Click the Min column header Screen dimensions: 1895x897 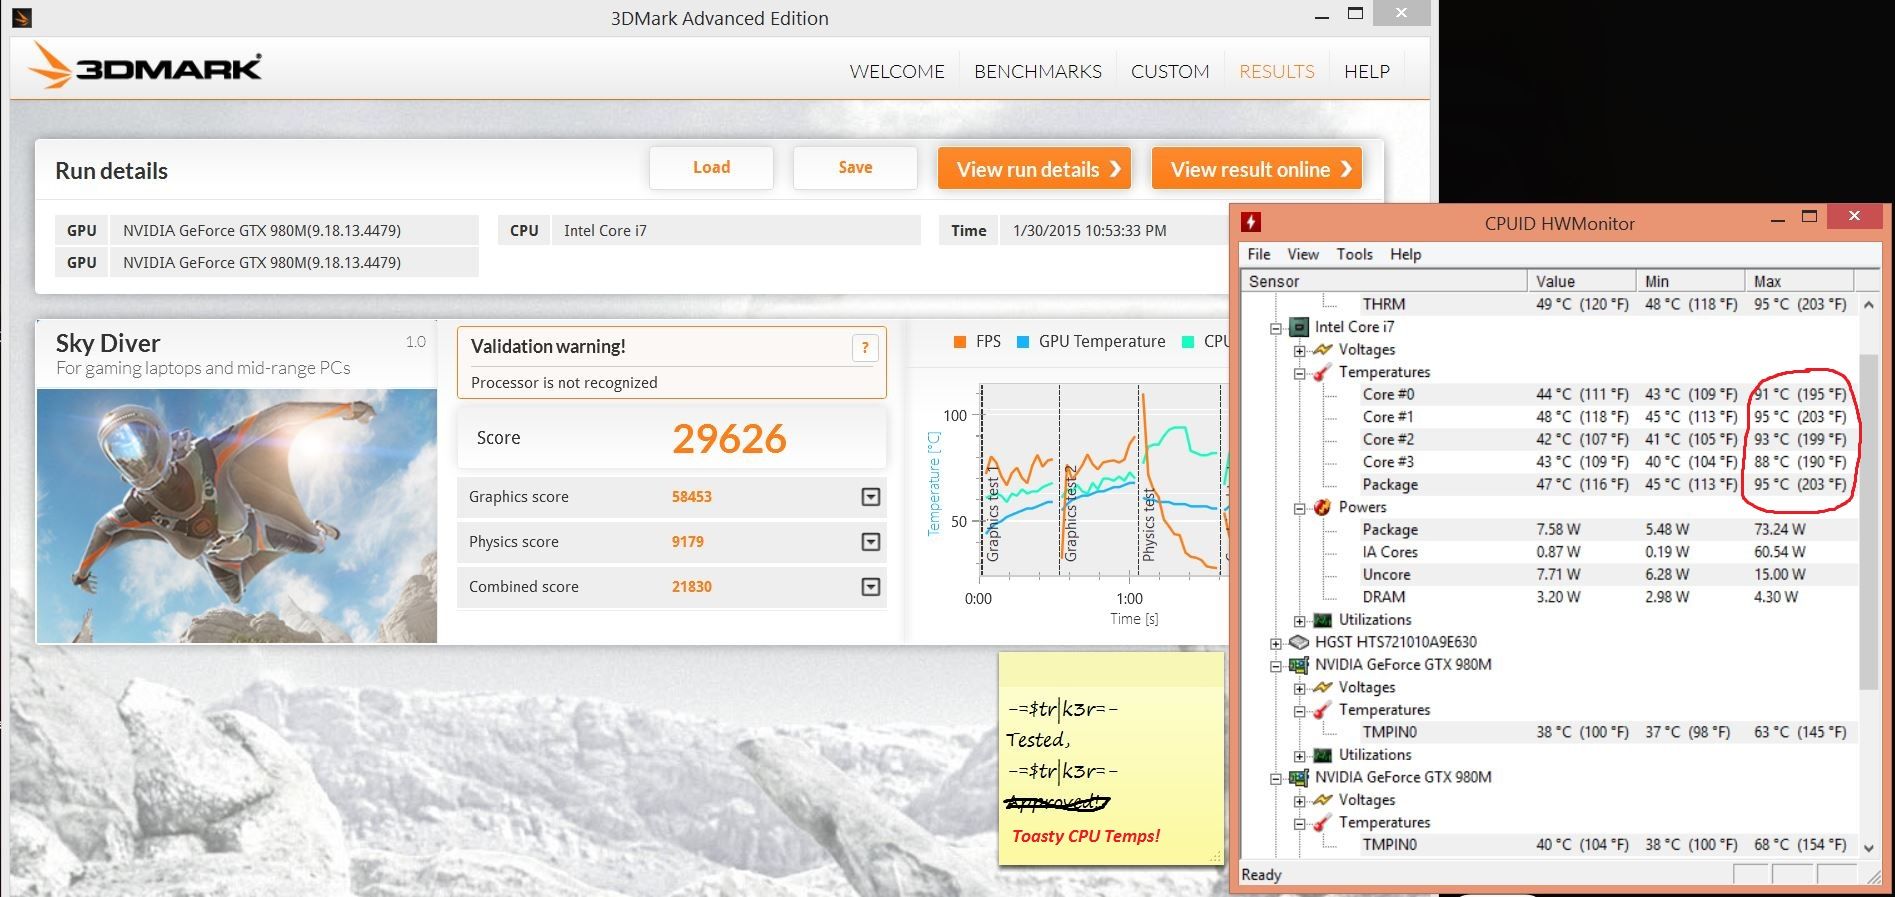click(1690, 281)
